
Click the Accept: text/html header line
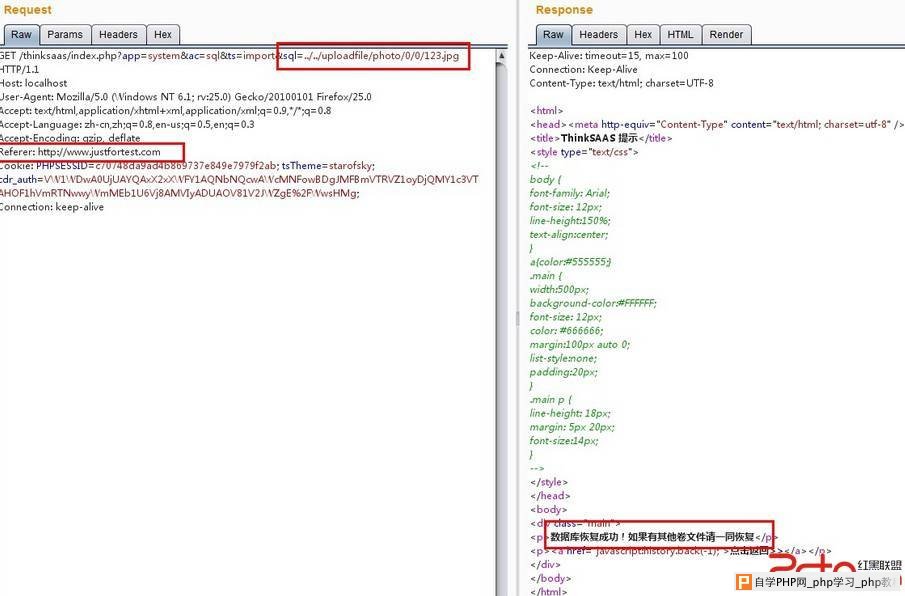coord(166,111)
